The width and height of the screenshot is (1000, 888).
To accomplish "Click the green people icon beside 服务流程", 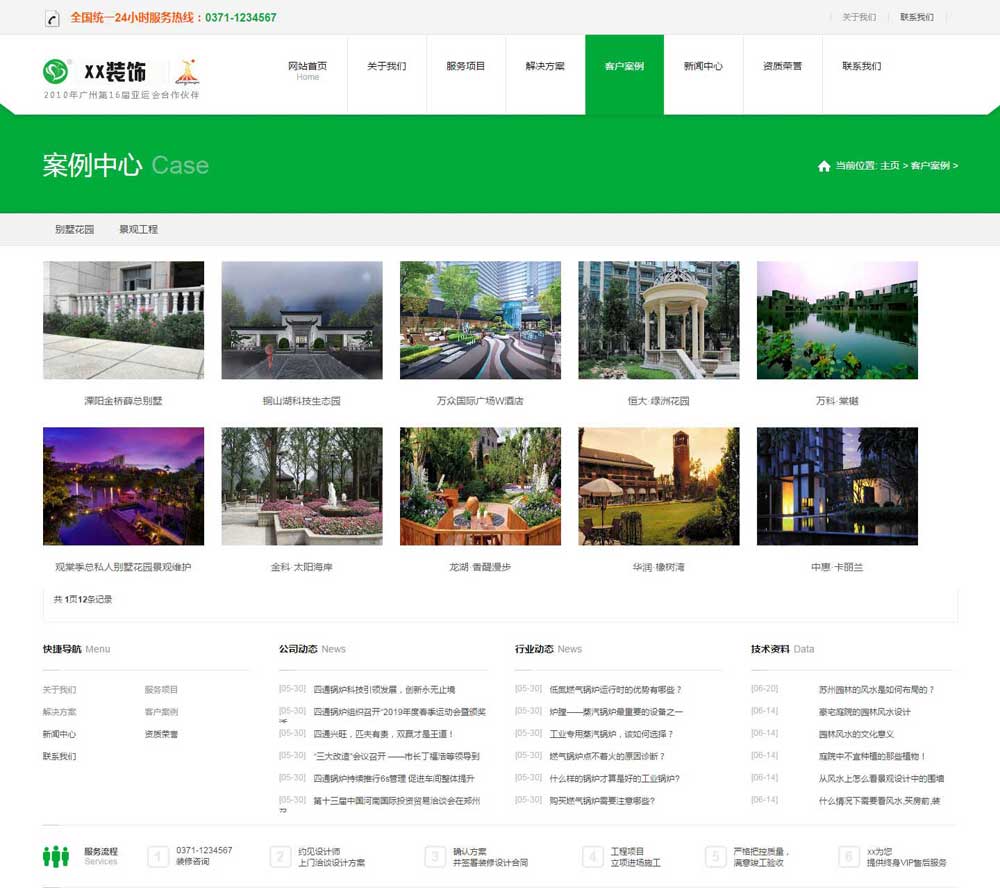I will pos(56,856).
